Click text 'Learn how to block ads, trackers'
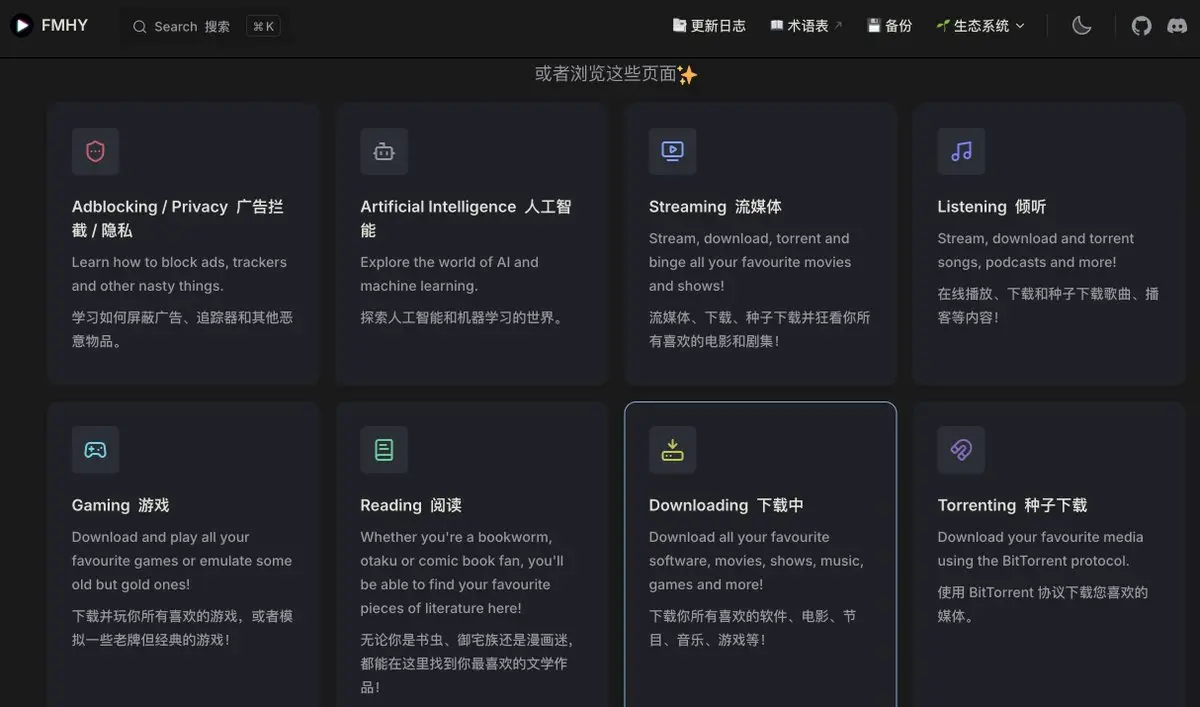This screenshot has width=1200, height=707. [179, 262]
